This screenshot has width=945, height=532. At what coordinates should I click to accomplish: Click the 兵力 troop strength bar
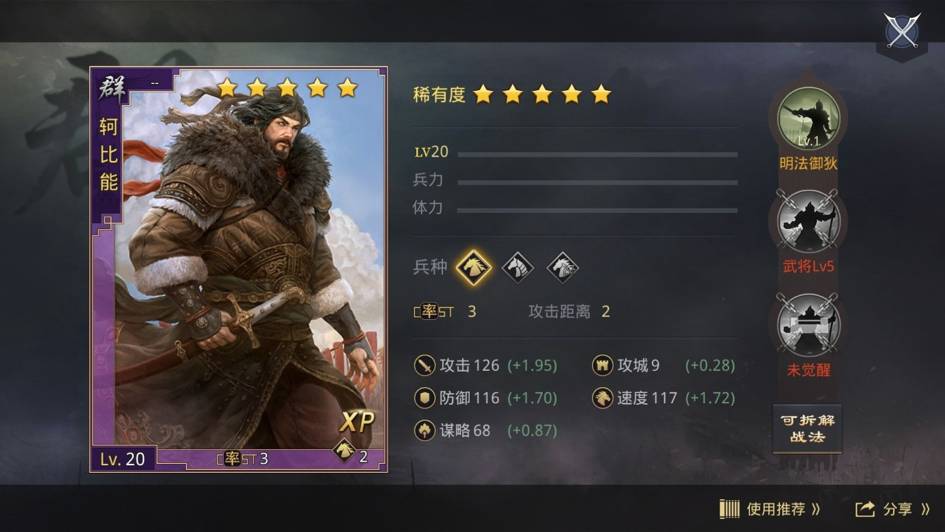597,182
